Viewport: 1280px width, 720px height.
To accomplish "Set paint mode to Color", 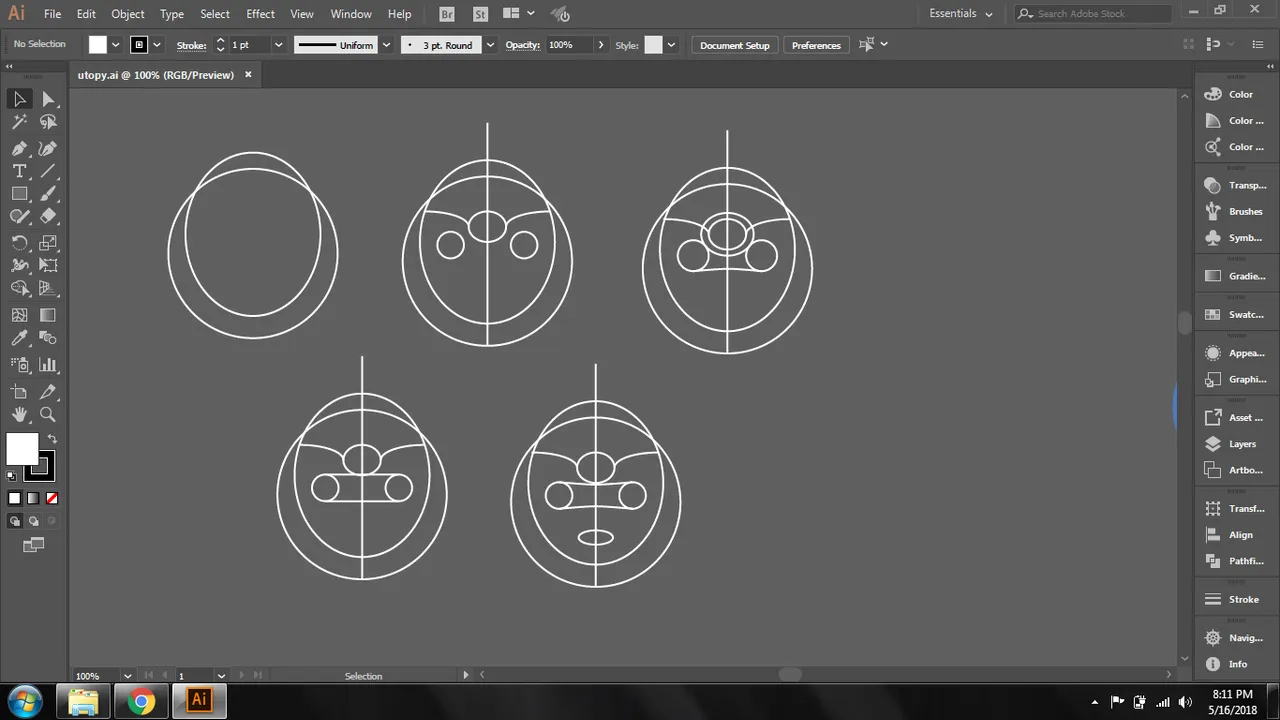I will (14, 498).
